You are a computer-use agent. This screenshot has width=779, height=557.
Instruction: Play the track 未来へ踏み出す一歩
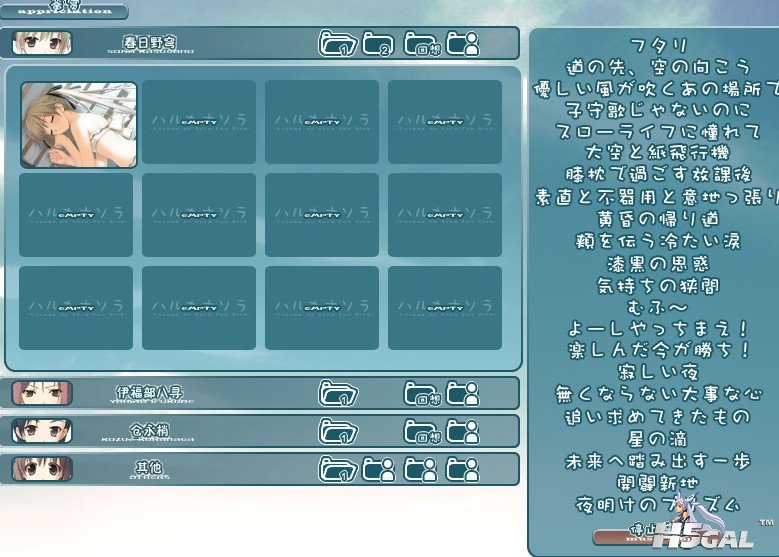658,462
